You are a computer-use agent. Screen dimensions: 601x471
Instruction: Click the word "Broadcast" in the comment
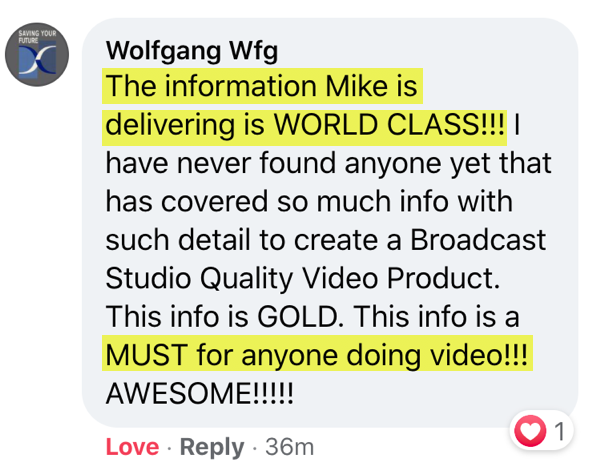(478, 240)
